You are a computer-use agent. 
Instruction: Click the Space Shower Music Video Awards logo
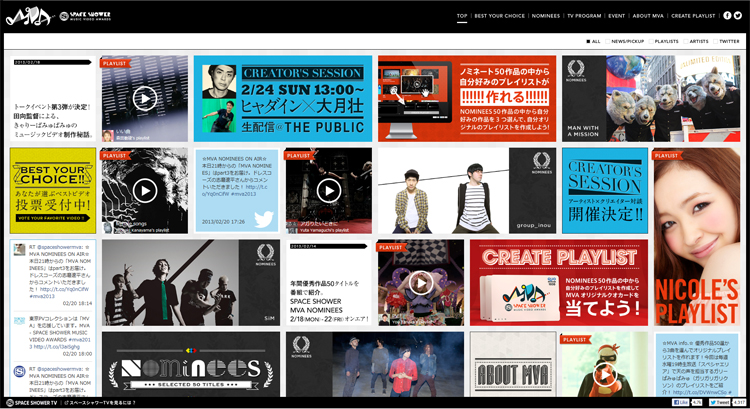86,16
